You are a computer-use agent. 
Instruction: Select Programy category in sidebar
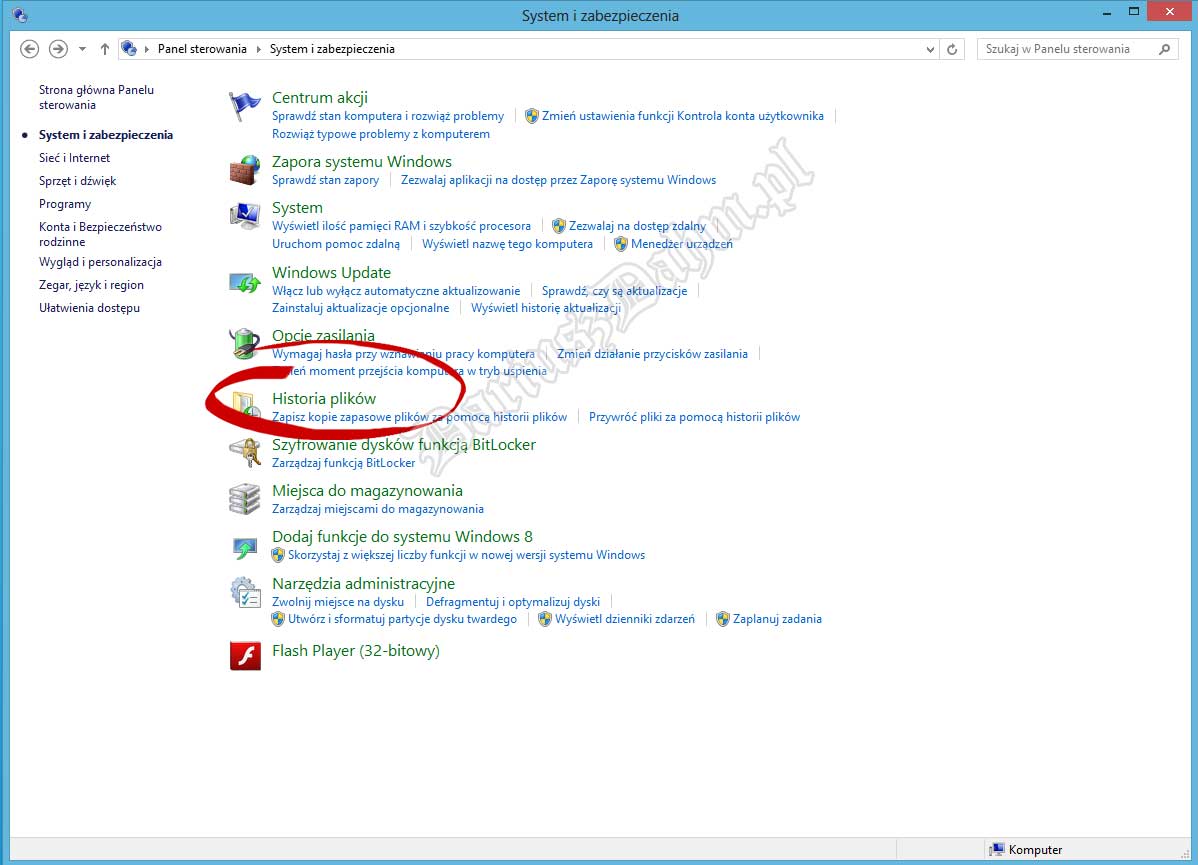(x=65, y=204)
